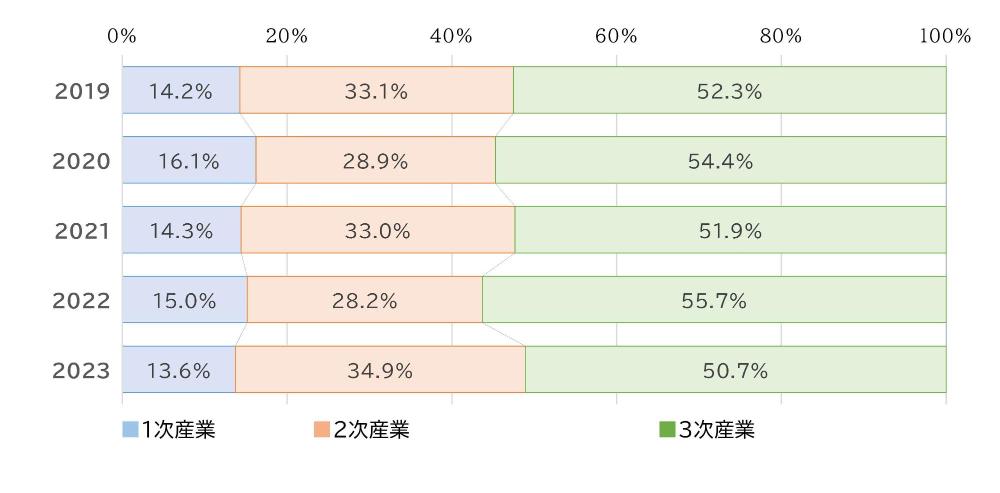The height and width of the screenshot is (493, 1000).
Task: Click the 2021 orange segment 33.0%
Action: click(x=377, y=231)
